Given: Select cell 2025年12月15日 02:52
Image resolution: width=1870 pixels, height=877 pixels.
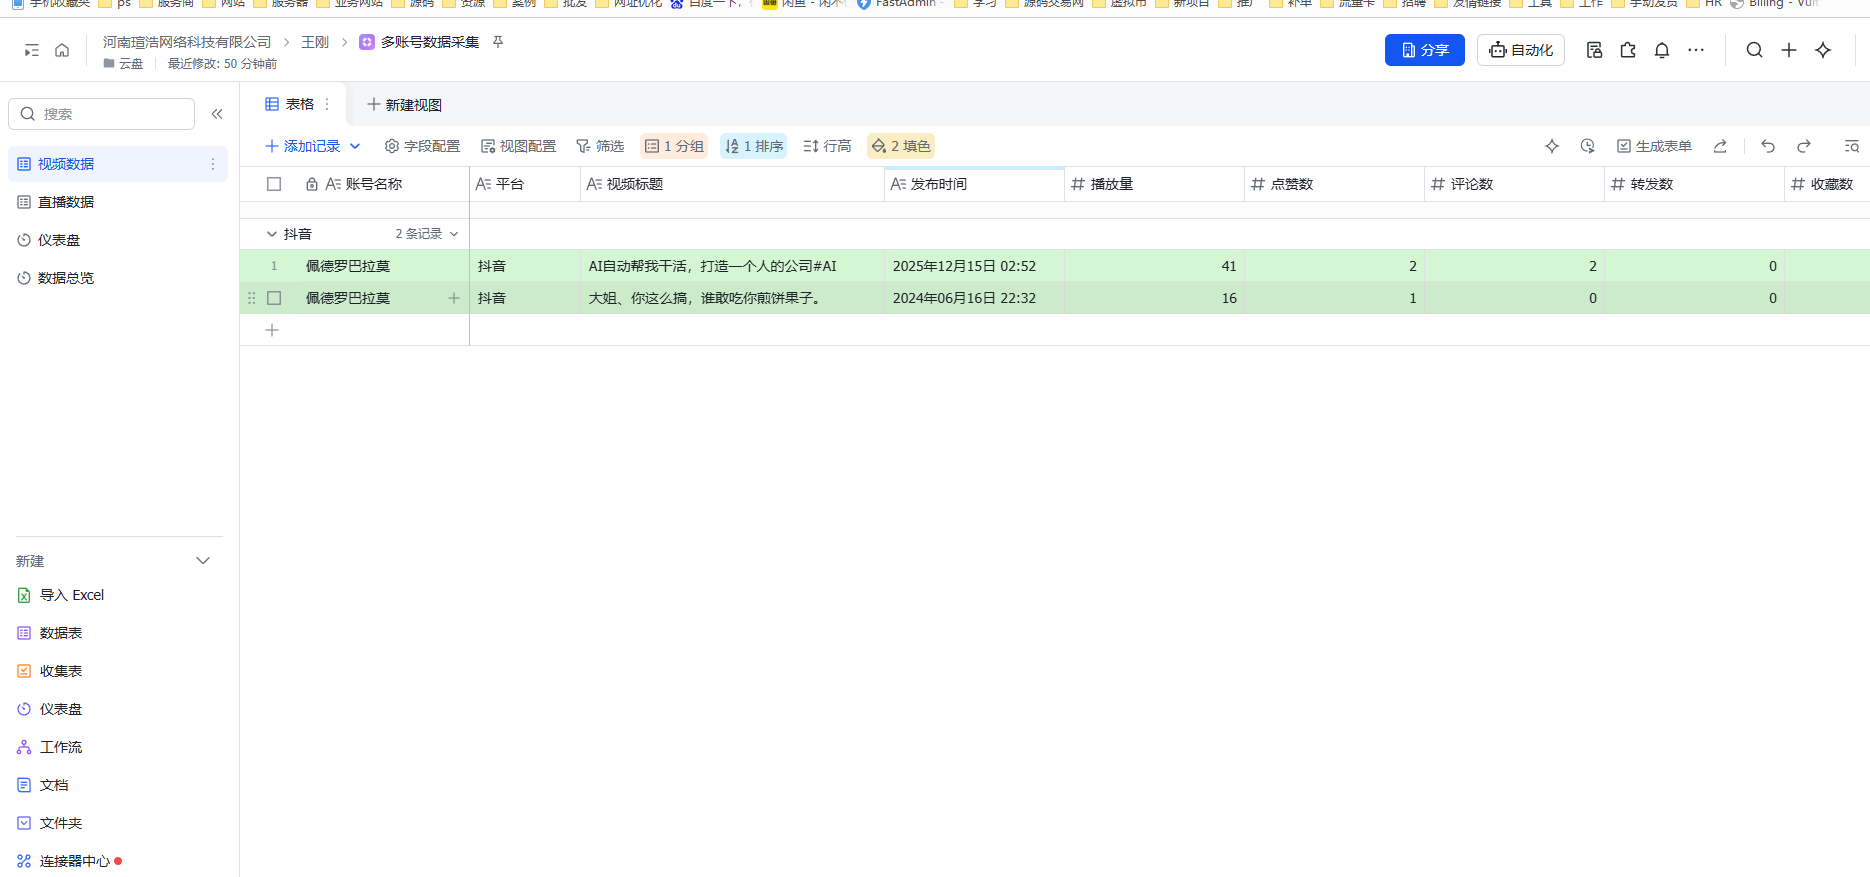Looking at the screenshot, I should click(x=974, y=266).
